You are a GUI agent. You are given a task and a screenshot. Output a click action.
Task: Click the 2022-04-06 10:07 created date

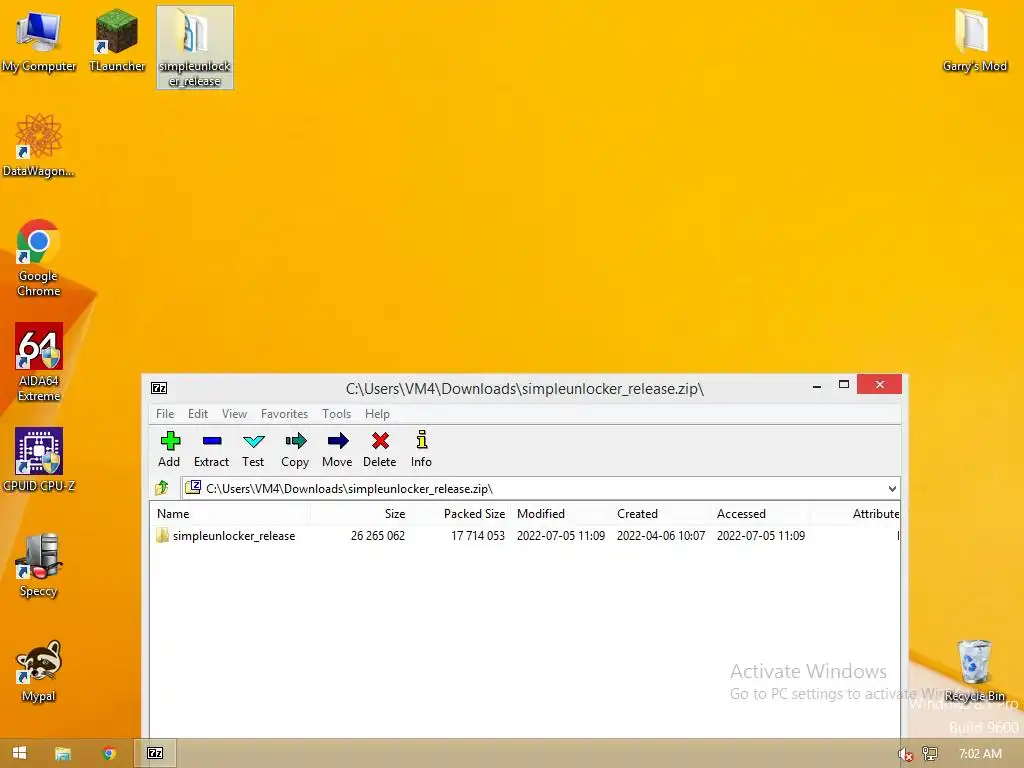661,536
